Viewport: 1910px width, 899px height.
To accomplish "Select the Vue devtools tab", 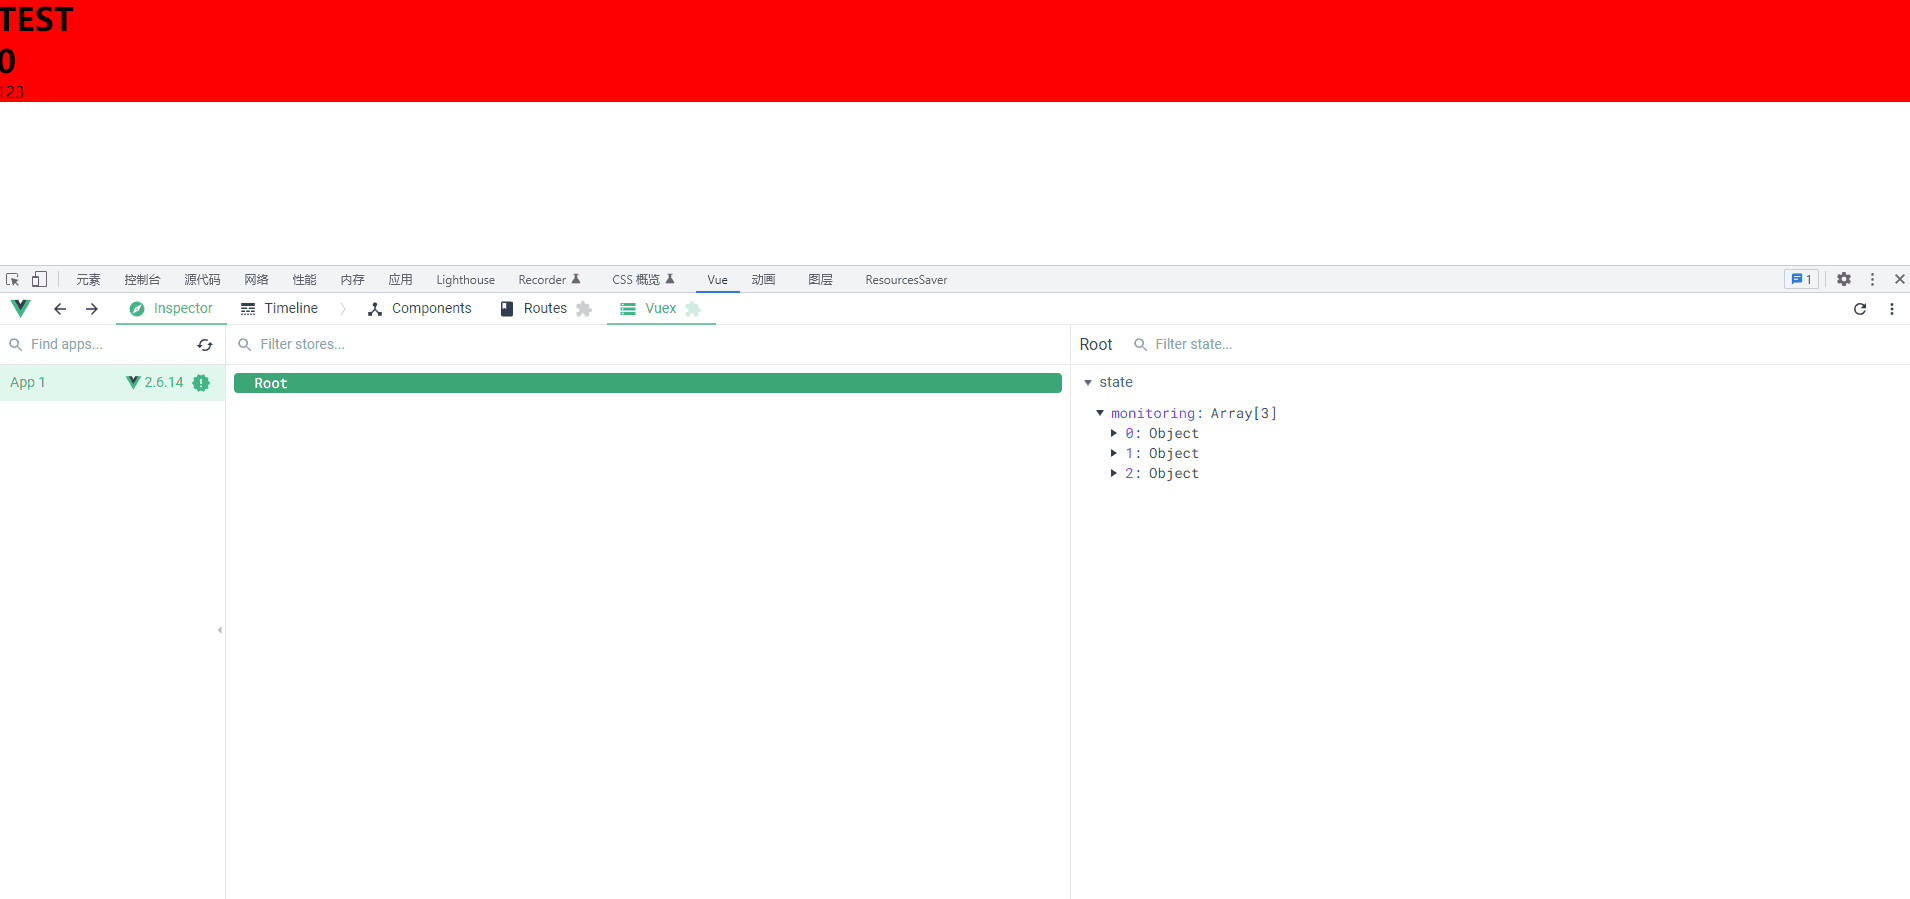I will coord(717,280).
